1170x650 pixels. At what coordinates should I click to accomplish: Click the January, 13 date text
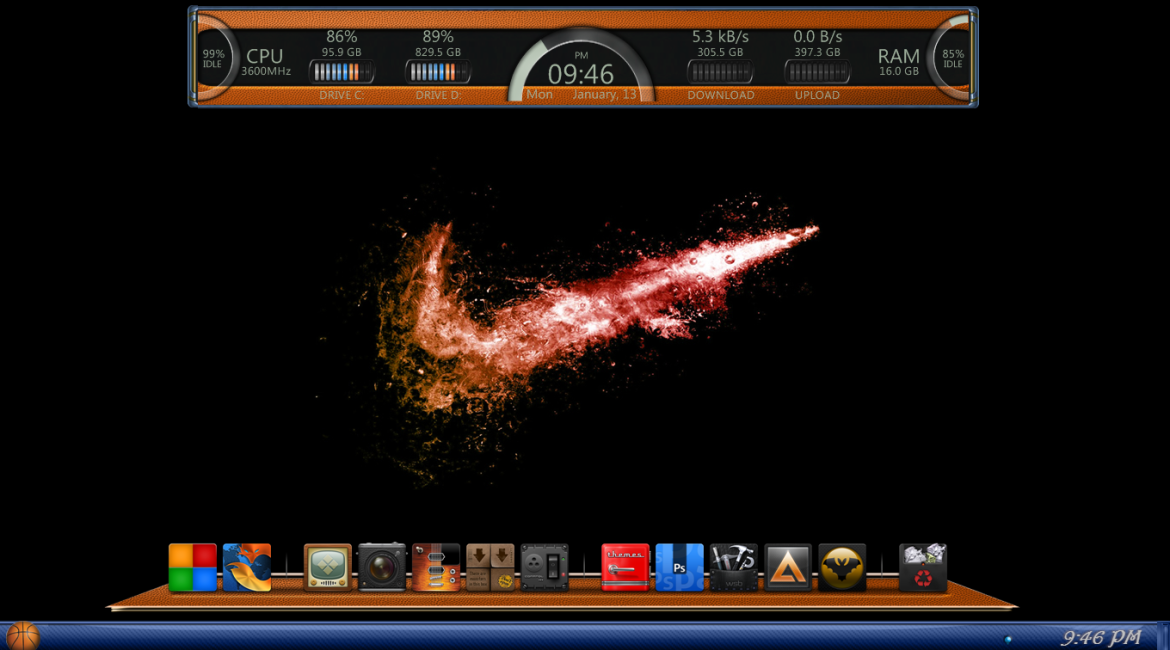point(604,95)
